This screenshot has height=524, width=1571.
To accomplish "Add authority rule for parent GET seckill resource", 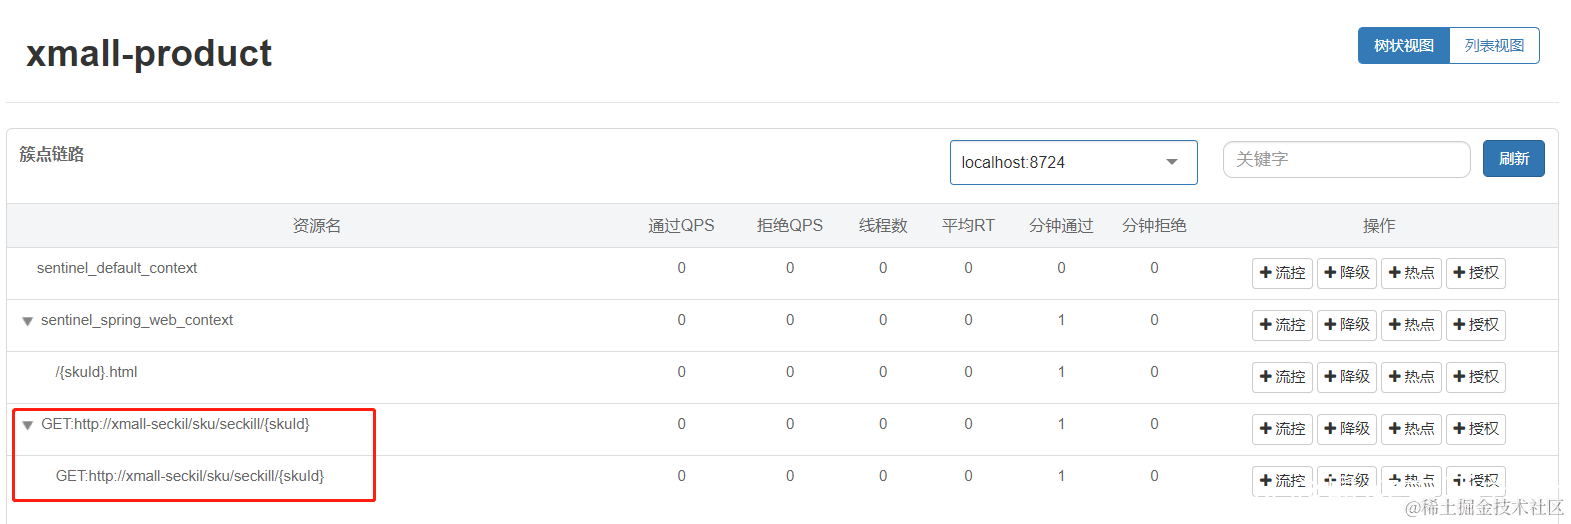I will [1476, 429].
